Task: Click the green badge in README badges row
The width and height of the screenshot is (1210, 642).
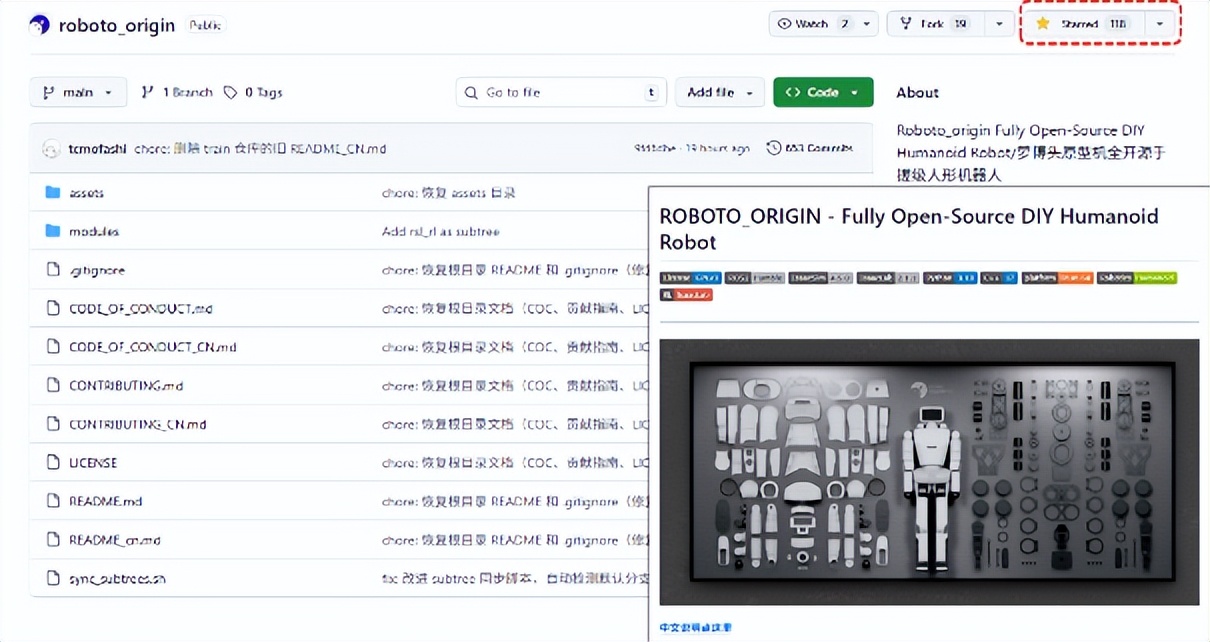Action: [1136, 277]
